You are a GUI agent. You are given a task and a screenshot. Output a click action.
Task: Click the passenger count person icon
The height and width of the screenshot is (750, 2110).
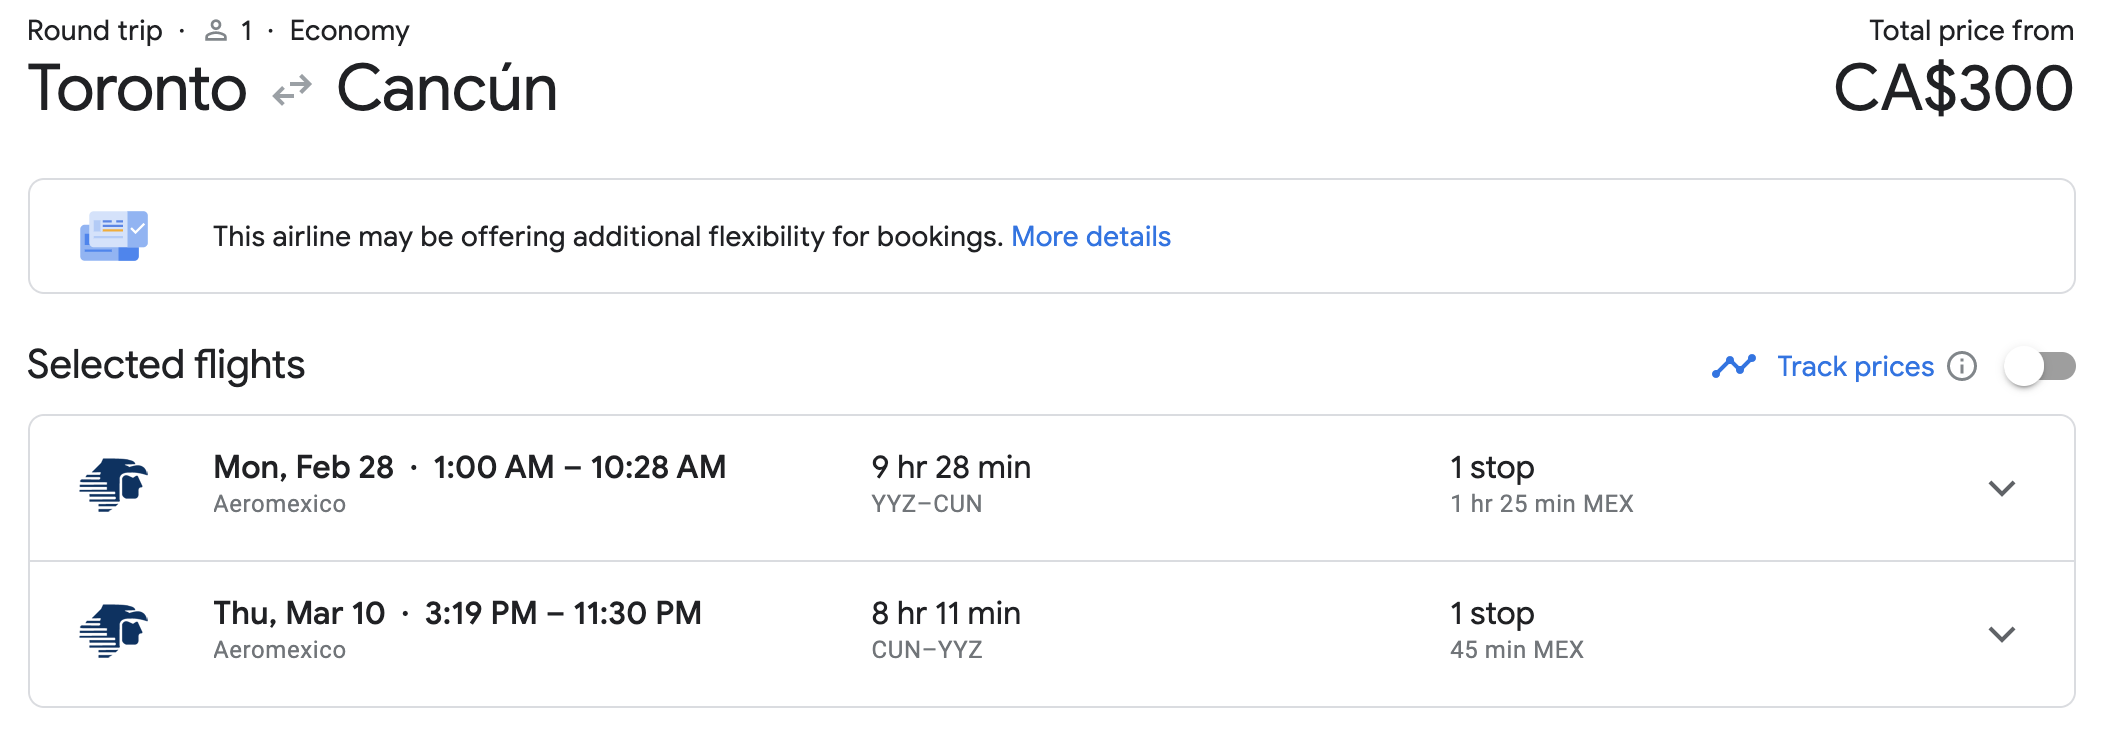pyautogui.click(x=216, y=31)
